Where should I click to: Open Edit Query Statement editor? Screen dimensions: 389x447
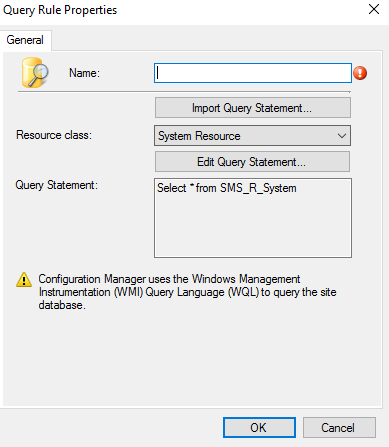(x=252, y=162)
